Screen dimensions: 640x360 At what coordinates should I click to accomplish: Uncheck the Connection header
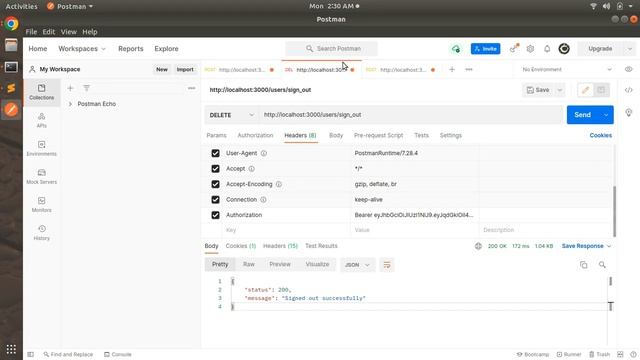click(216, 200)
